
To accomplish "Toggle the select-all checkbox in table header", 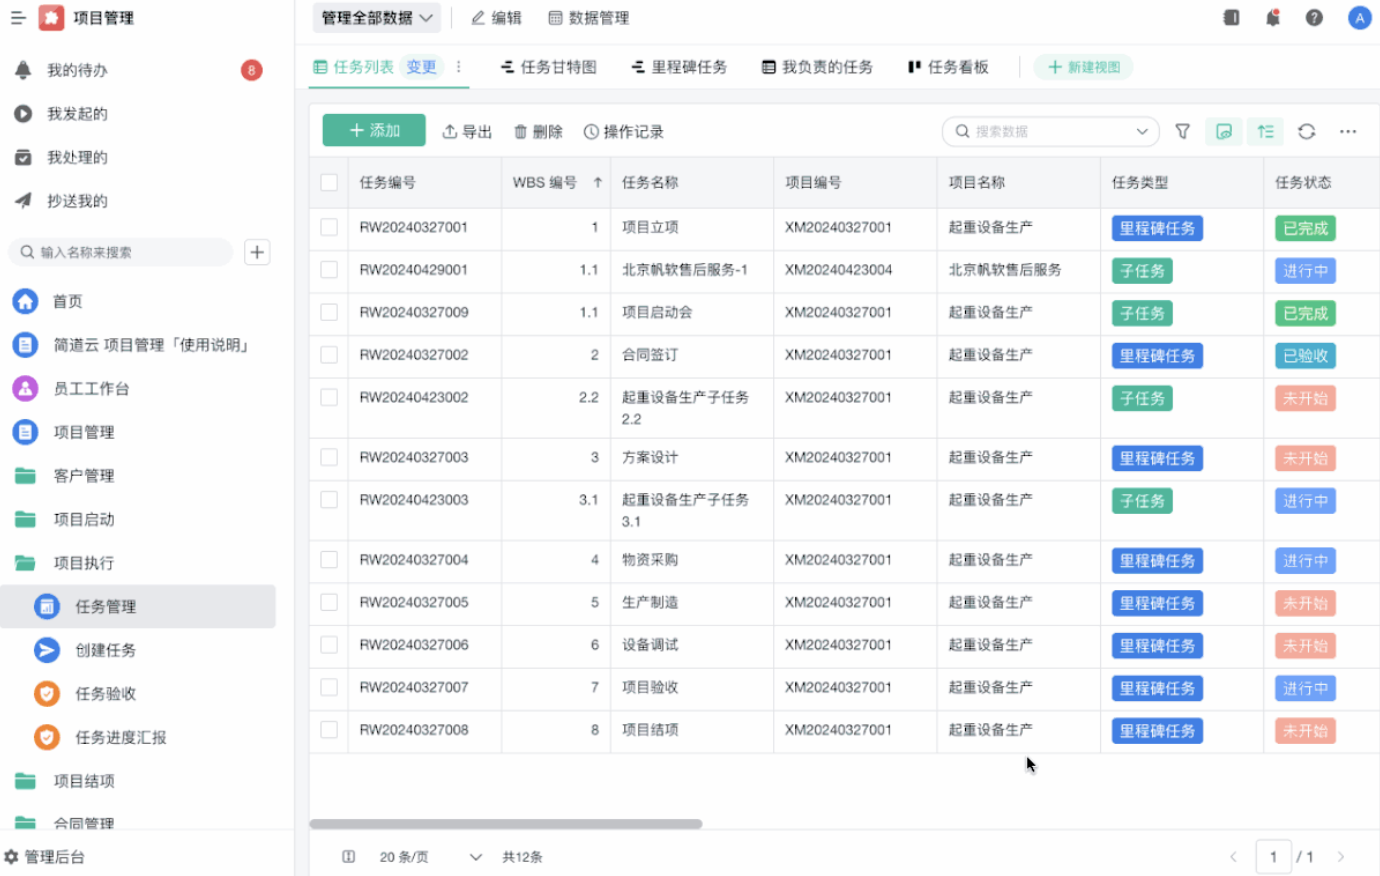I will [x=328, y=183].
